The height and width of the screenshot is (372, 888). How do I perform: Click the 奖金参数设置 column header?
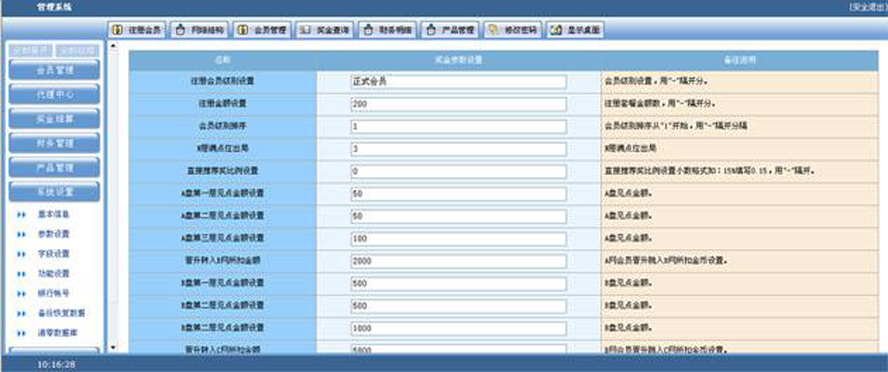click(458, 59)
